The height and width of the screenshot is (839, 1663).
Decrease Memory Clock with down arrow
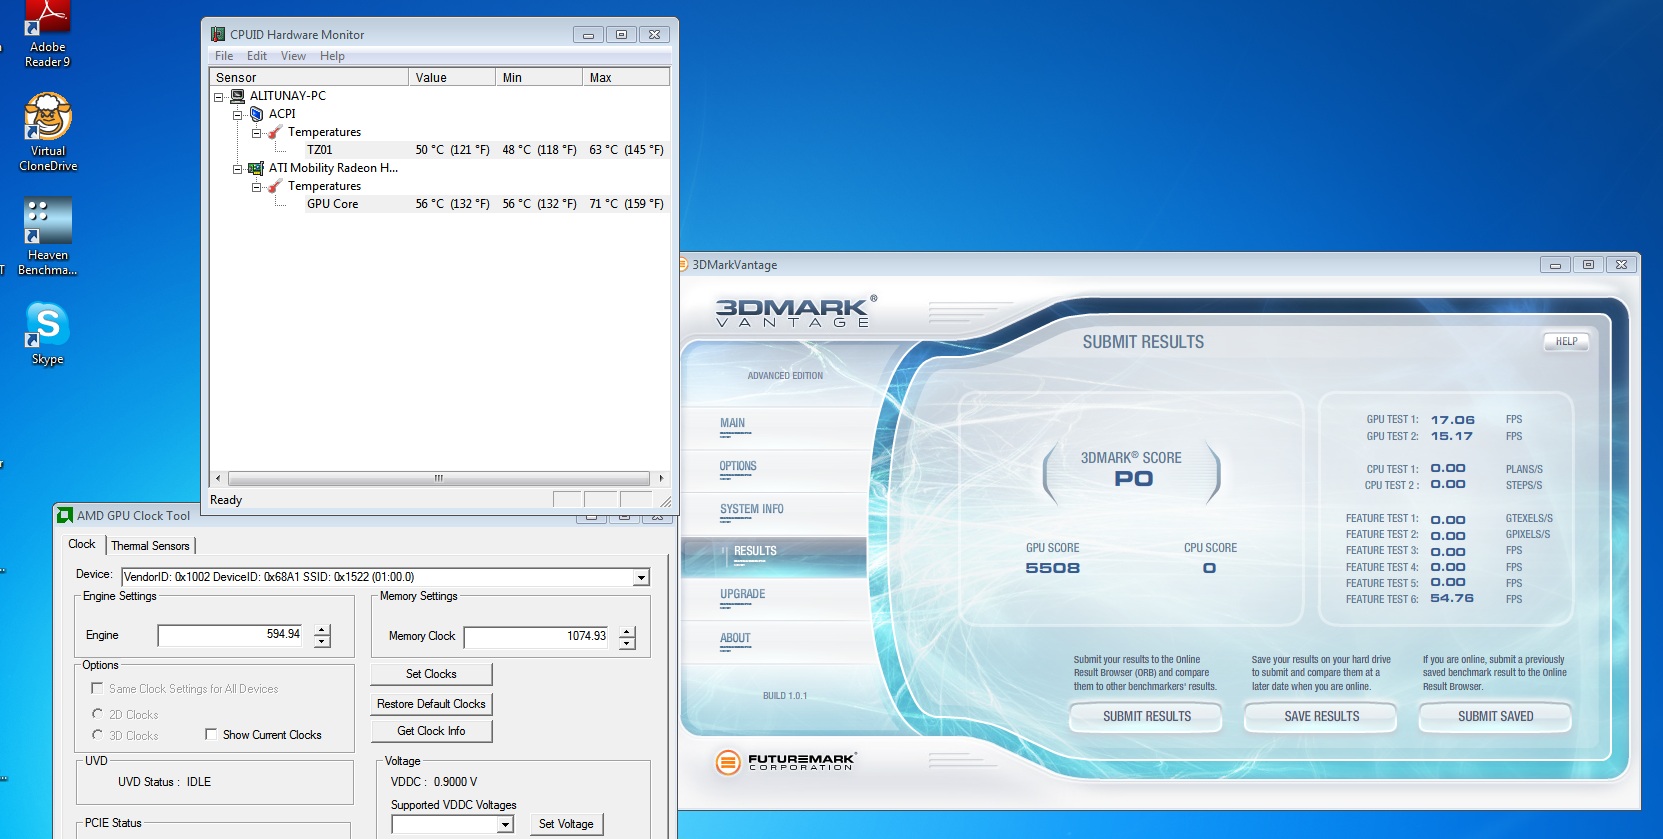(x=627, y=643)
